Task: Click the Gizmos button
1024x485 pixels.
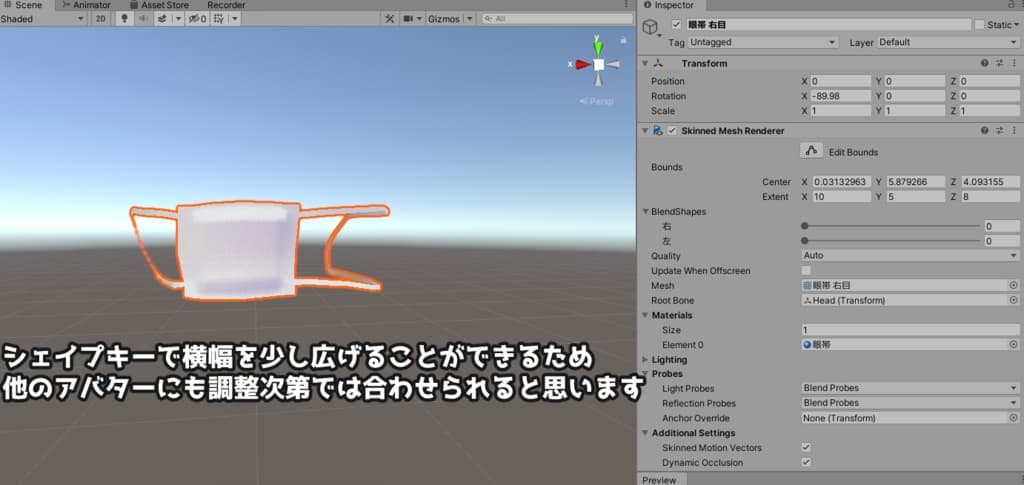Action: point(444,19)
